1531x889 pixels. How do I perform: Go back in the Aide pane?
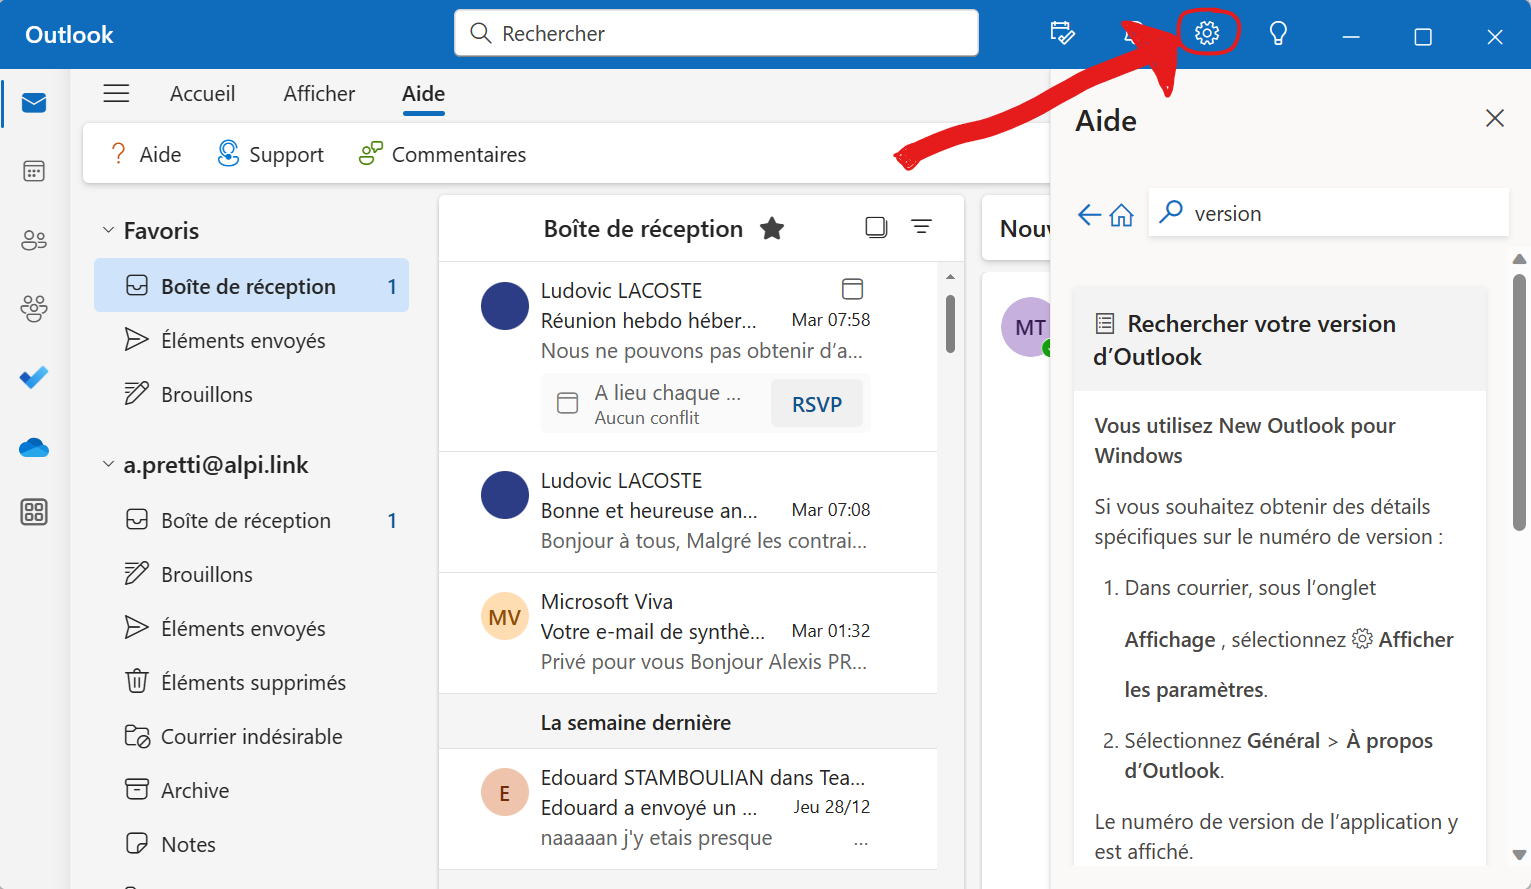tap(1089, 214)
